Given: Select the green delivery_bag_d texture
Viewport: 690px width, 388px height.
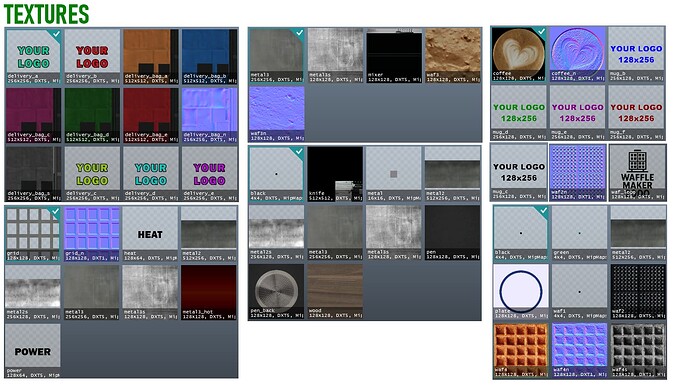Looking at the screenshot, I should pyautogui.click(x=92, y=115).
